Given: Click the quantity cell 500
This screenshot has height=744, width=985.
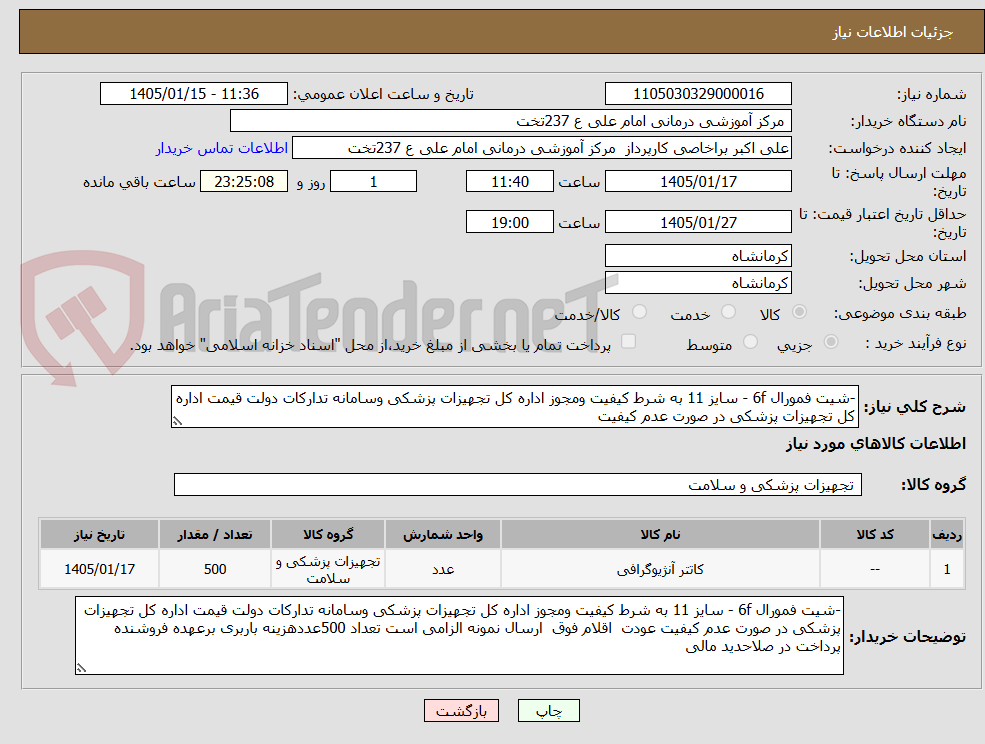Looking at the screenshot, I should point(215,569).
